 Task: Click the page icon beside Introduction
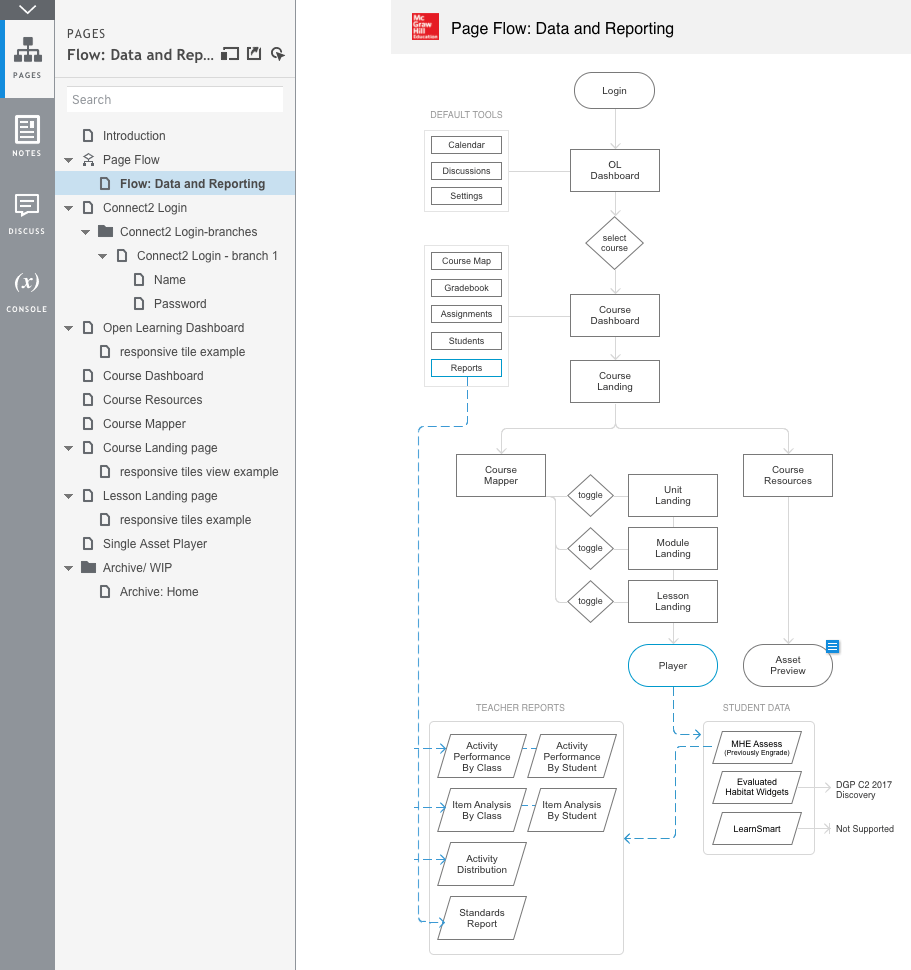click(x=88, y=135)
